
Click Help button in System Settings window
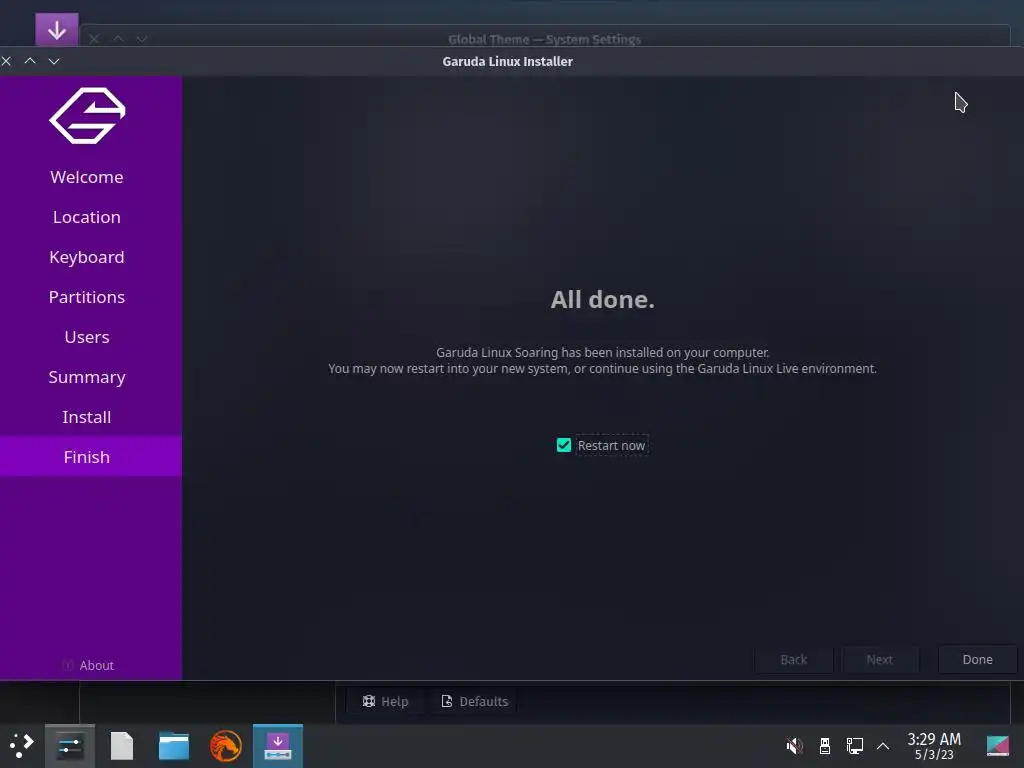(x=385, y=701)
